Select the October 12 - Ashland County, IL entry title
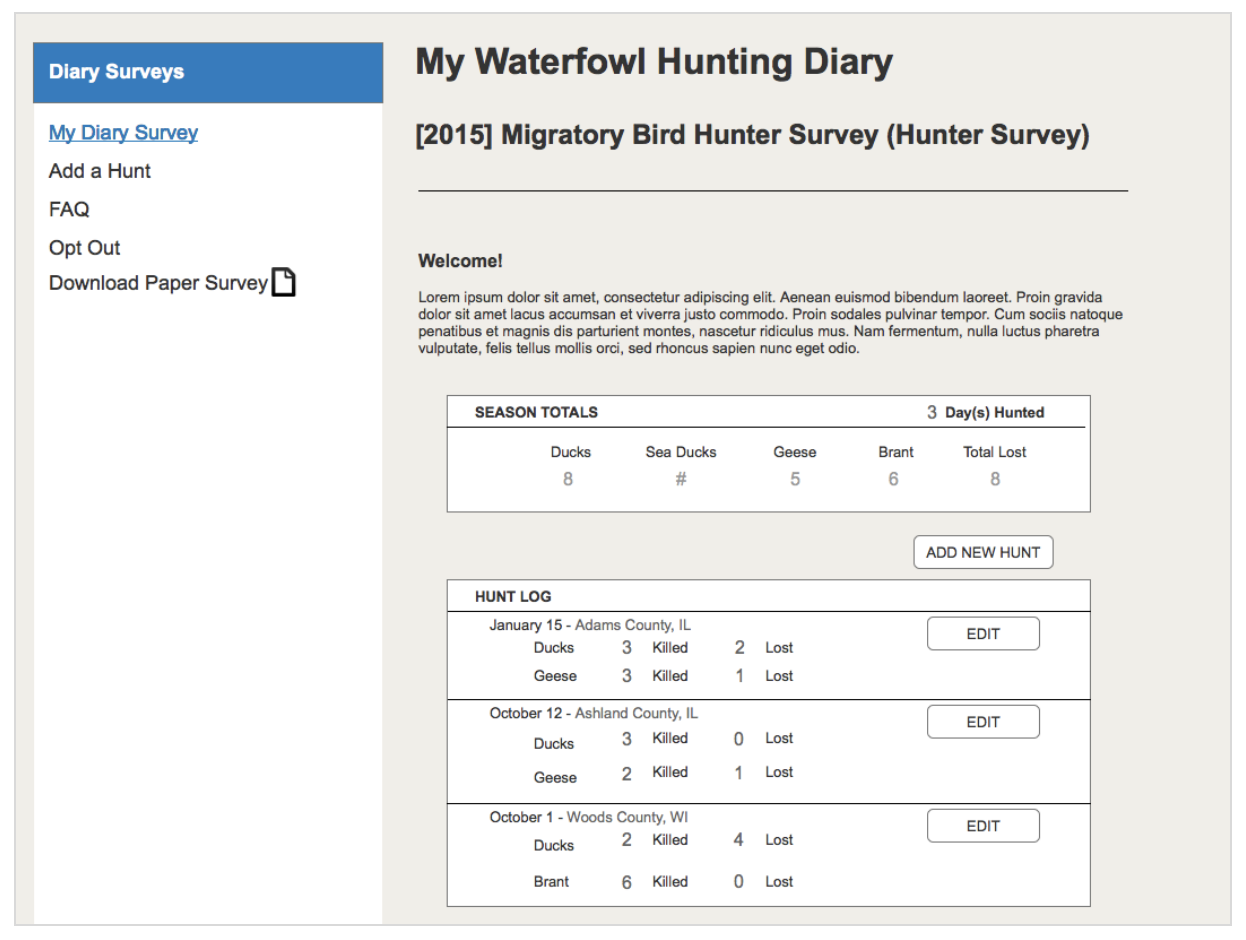 click(593, 713)
